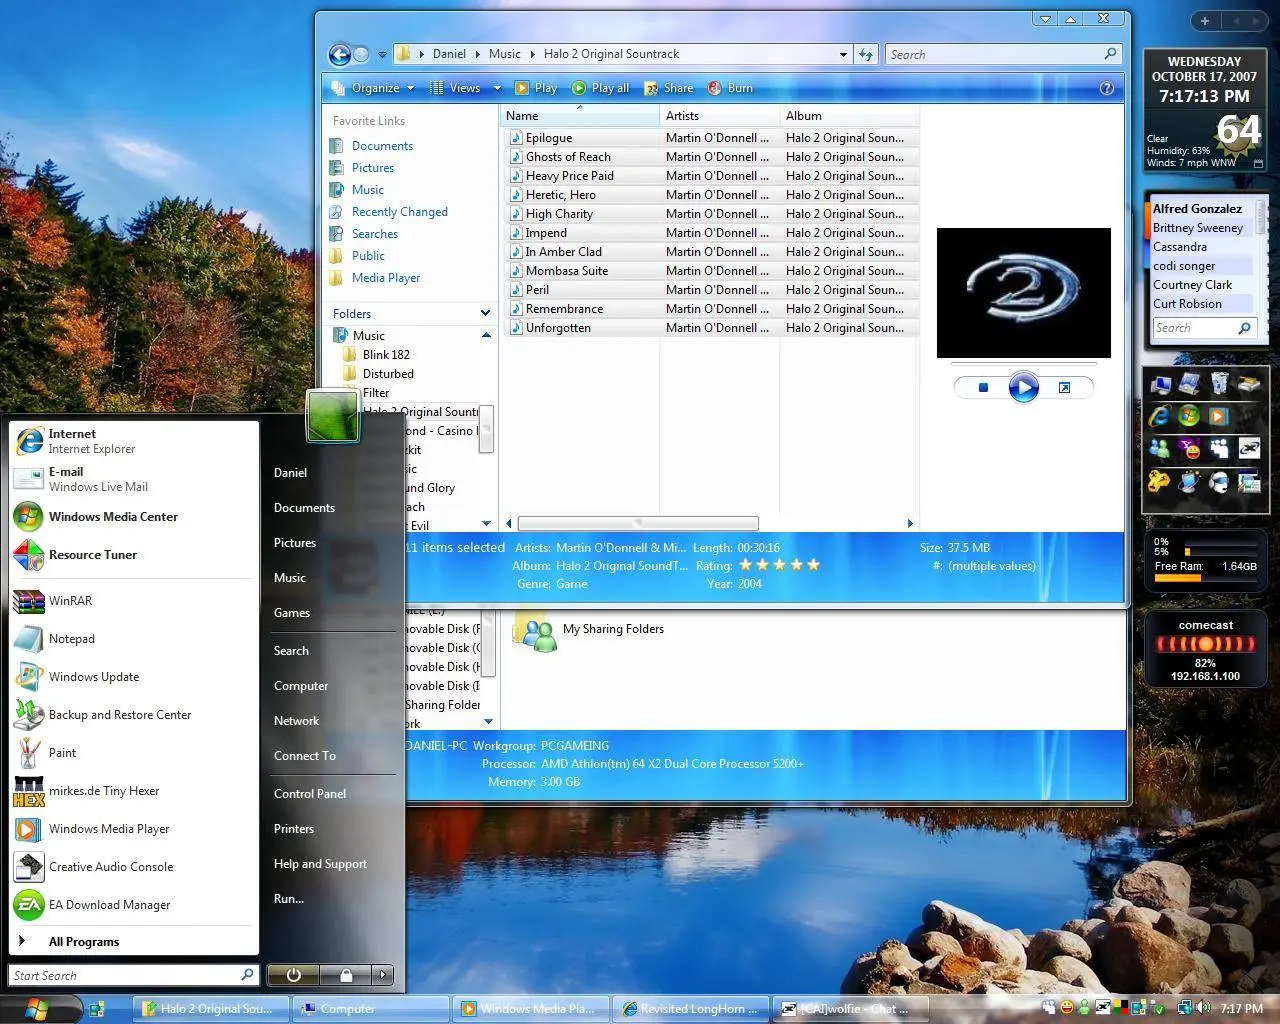Open Backup and Restore Center
Image resolution: width=1280 pixels, height=1024 pixels.
click(x=134, y=715)
